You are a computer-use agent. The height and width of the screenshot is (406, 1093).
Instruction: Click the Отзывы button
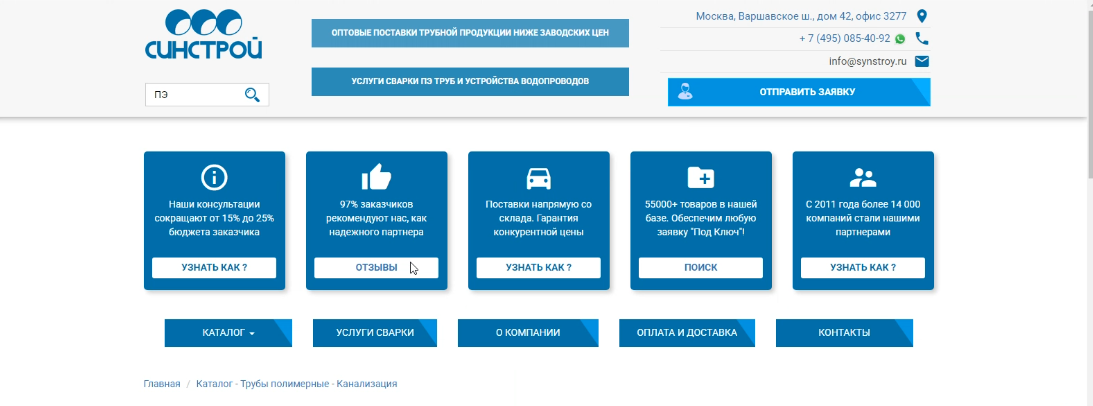pyautogui.click(x=376, y=268)
